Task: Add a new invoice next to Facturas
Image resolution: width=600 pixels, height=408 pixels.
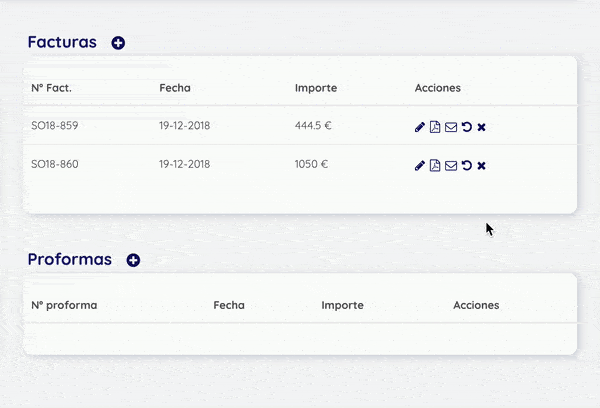Action: (118, 43)
